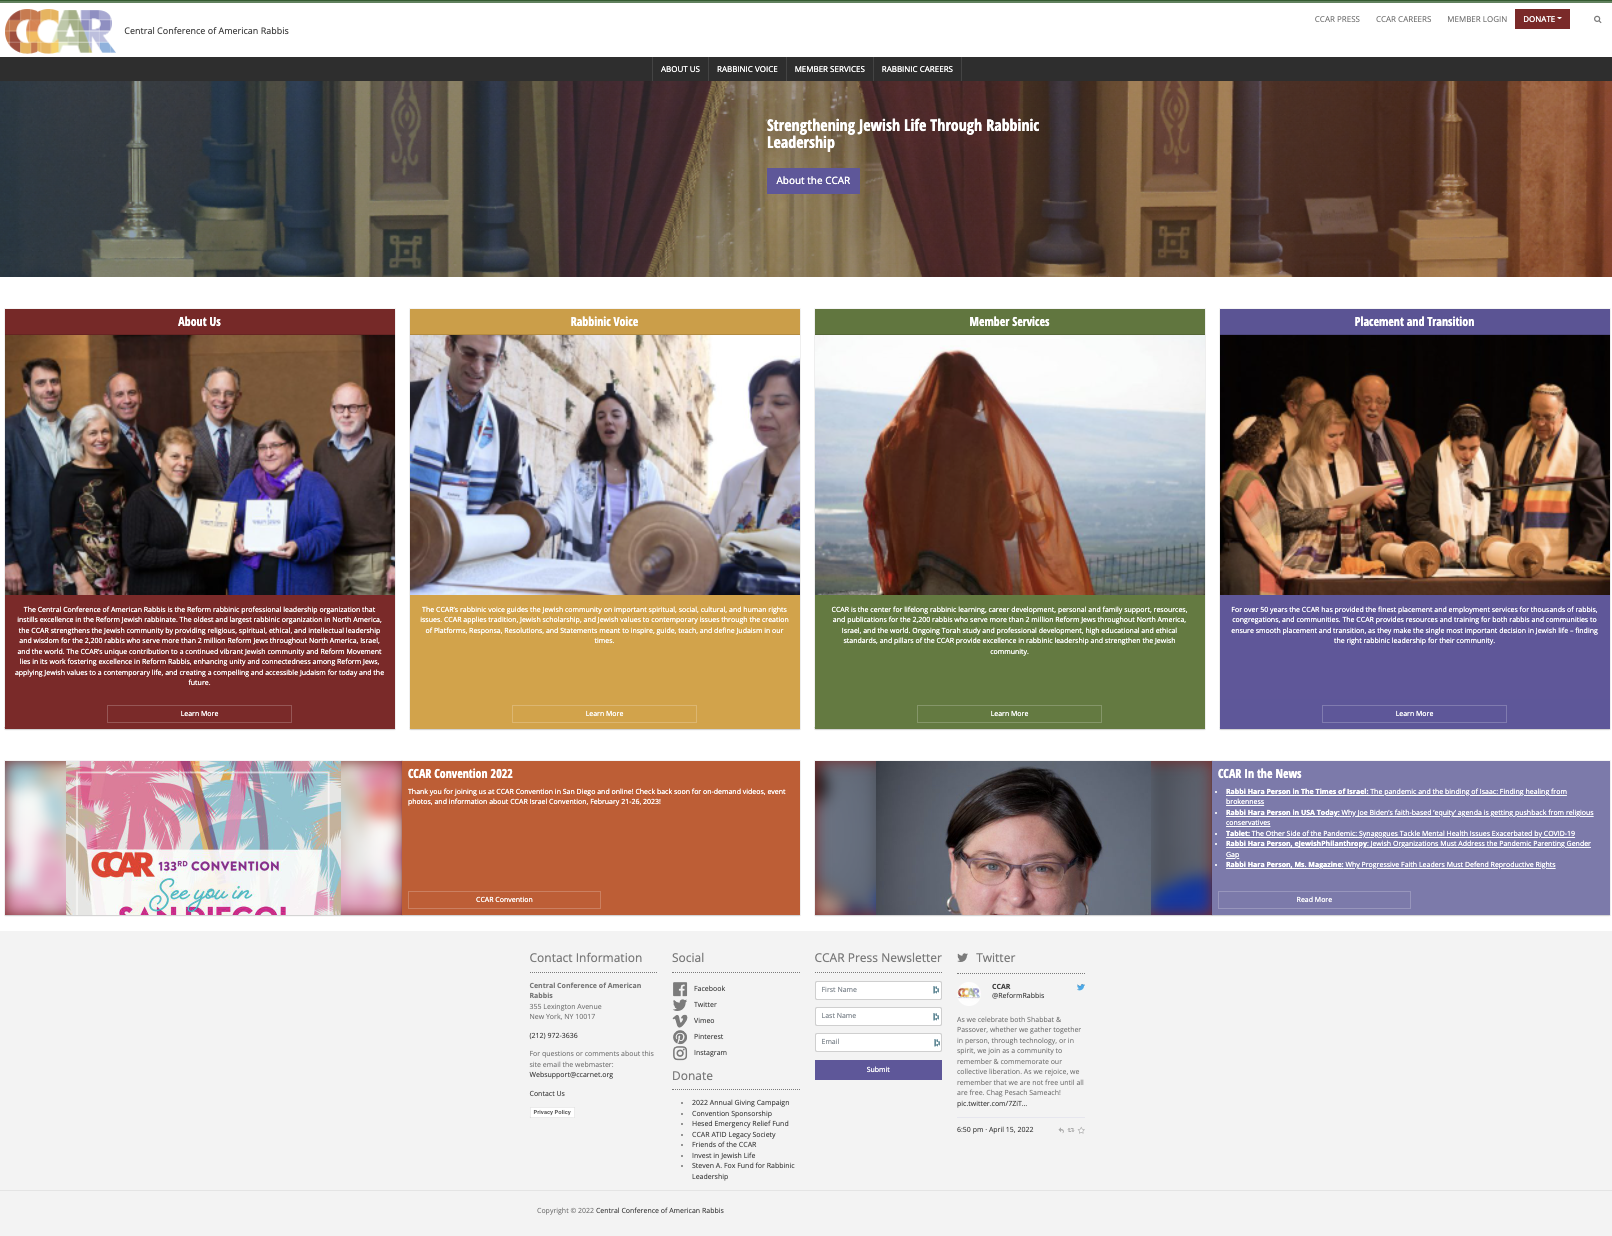Open the RABBINIC CAREERS menu

click(x=917, y=69)
